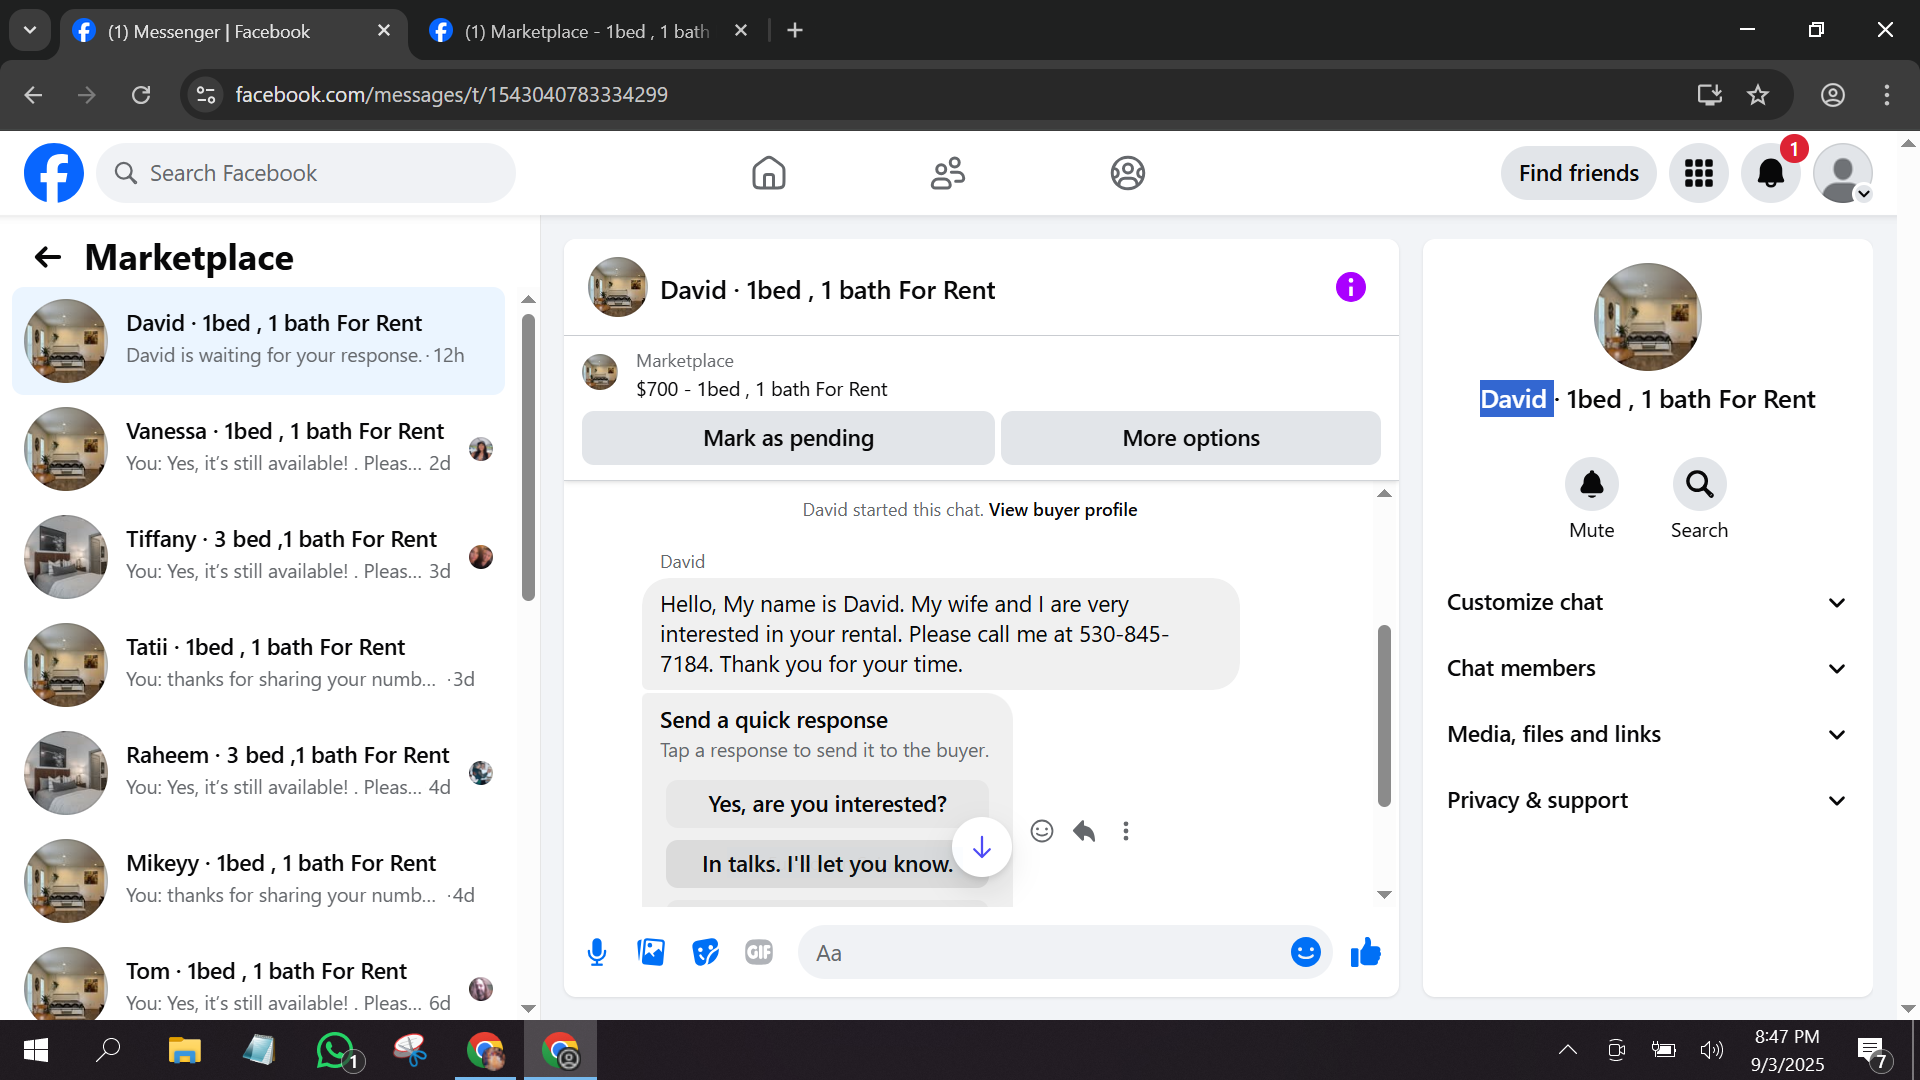This screenshot has height=1080, width=1920.
Task: Click the More options button
Action: pyautogui.click(x=1191, y=438)
